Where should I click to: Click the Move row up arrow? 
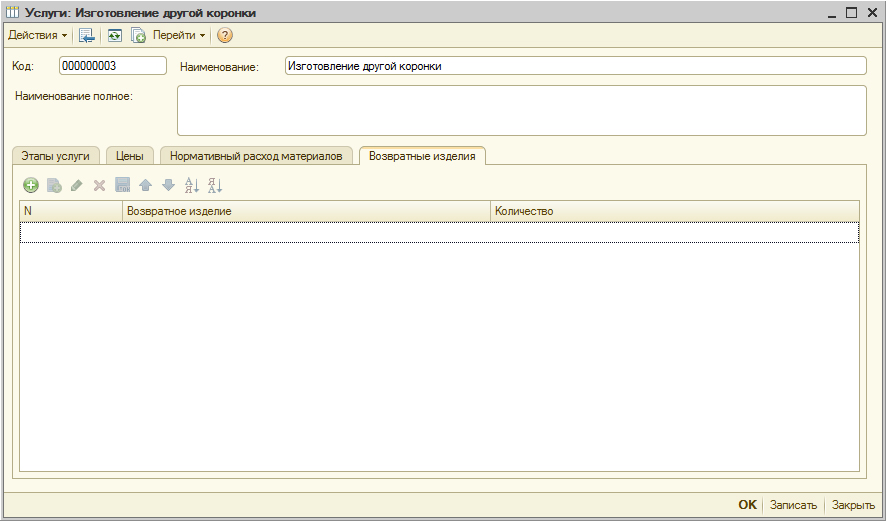[145, 185]
